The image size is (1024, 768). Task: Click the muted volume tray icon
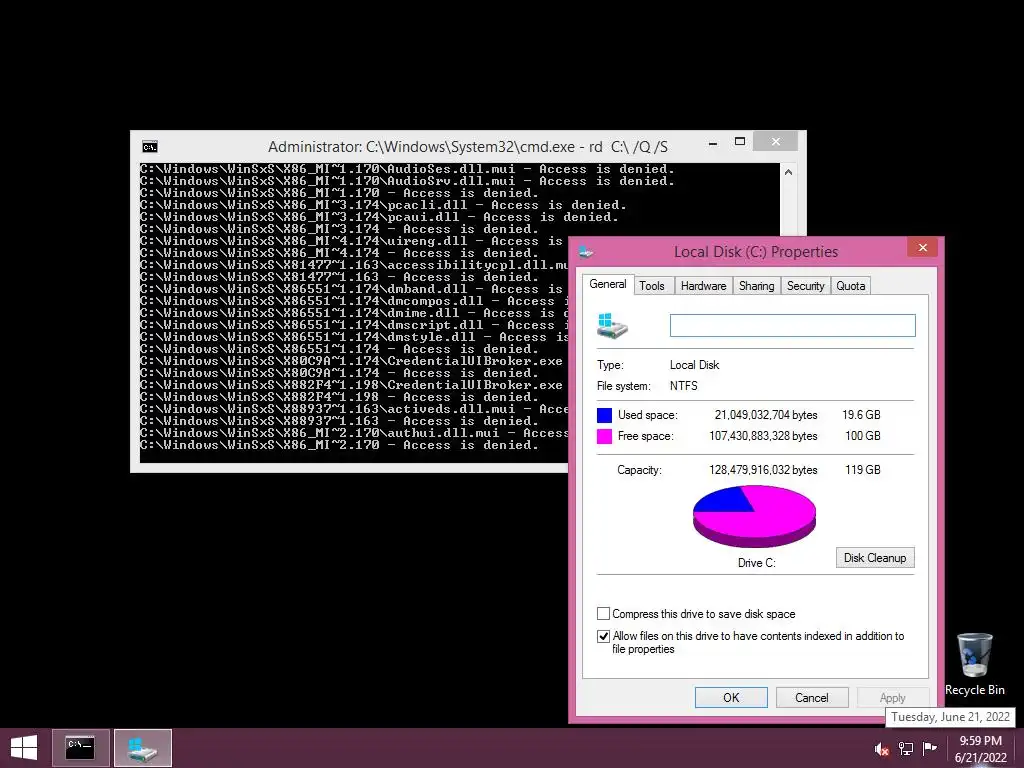(x=882, y=748)
